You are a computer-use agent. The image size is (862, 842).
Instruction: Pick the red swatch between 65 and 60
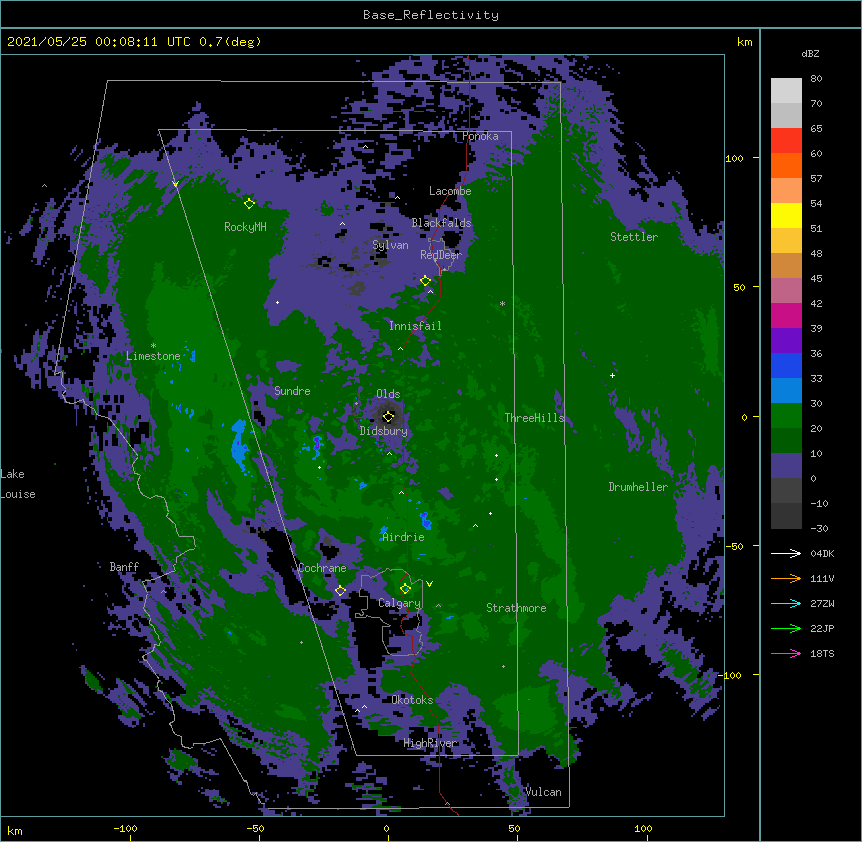786,140
